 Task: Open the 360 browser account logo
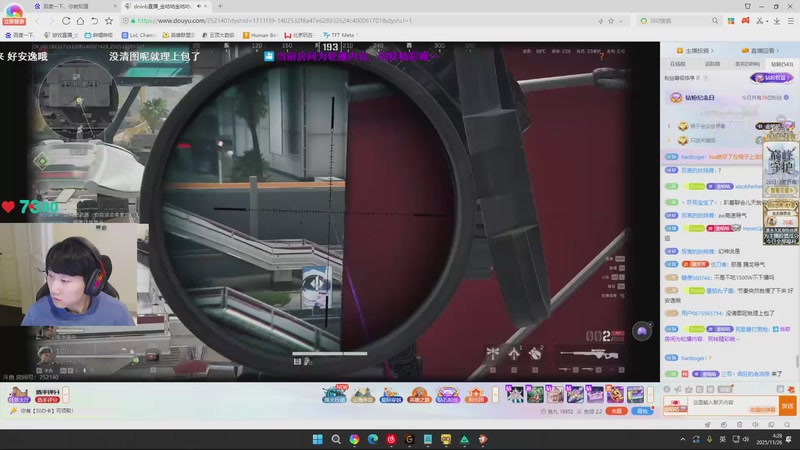point(14,14)
